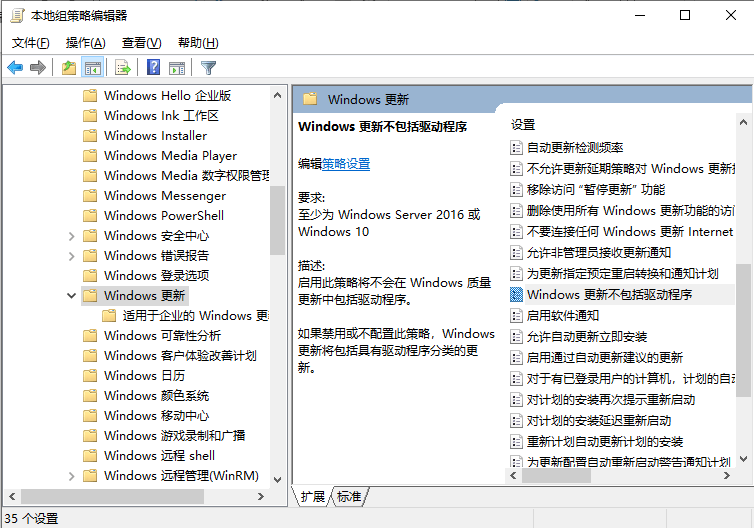The image size is (754, 528).
Task: Click the Export list toolbar icon
Action: pos(123,68)
